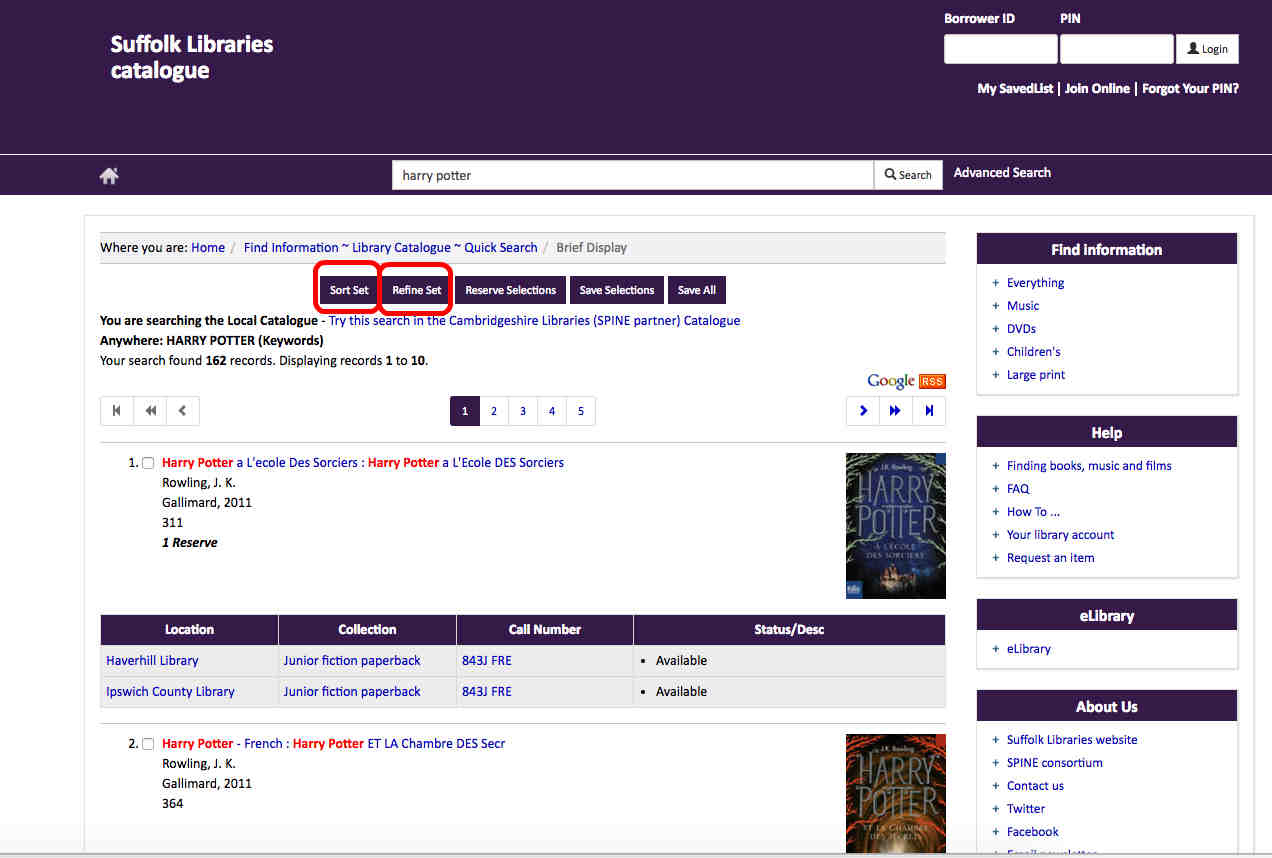
Task: Expand Music in Find information
Action: click(x=1023, y=306)
